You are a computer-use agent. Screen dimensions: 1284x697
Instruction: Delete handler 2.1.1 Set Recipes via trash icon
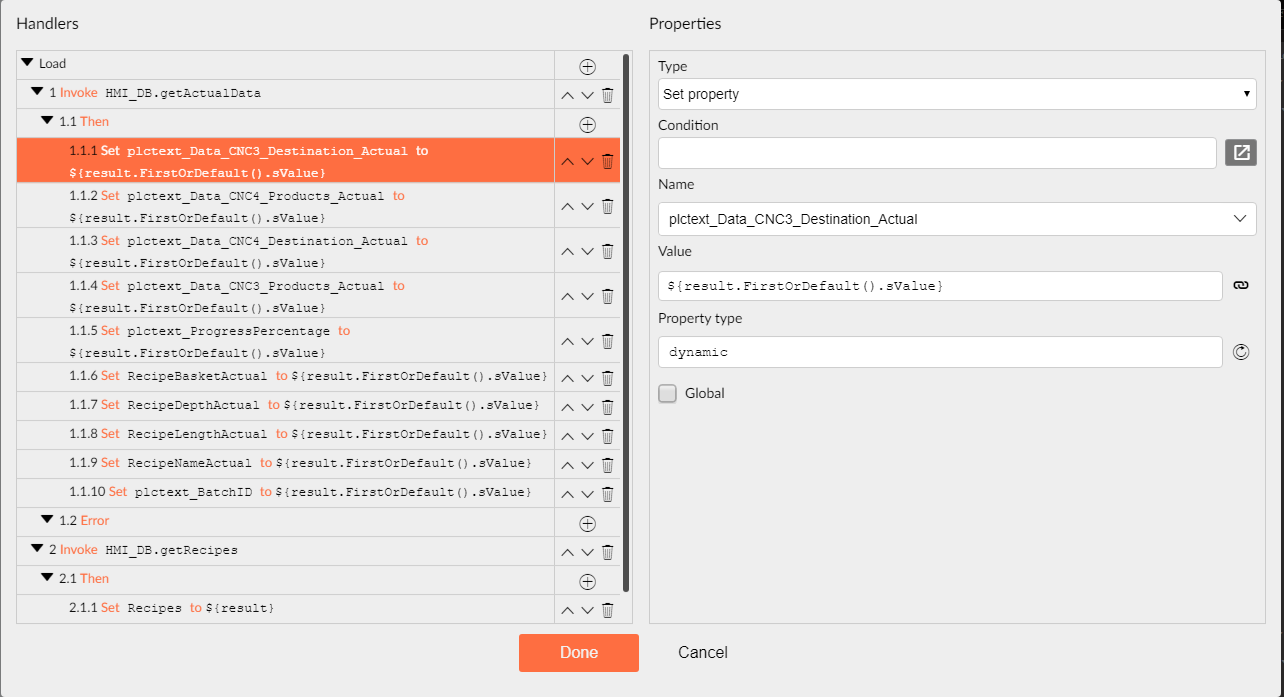point(607,609)
